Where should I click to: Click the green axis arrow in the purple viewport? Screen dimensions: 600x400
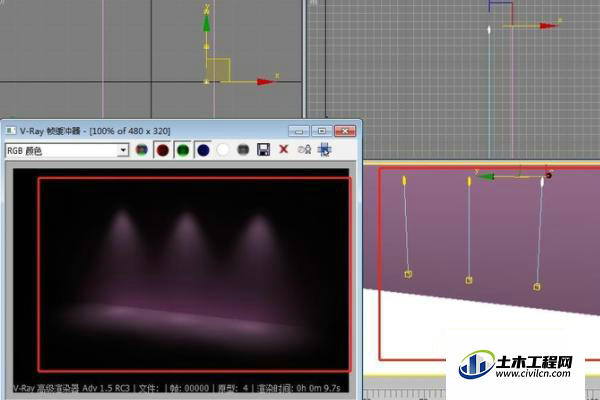486,176
